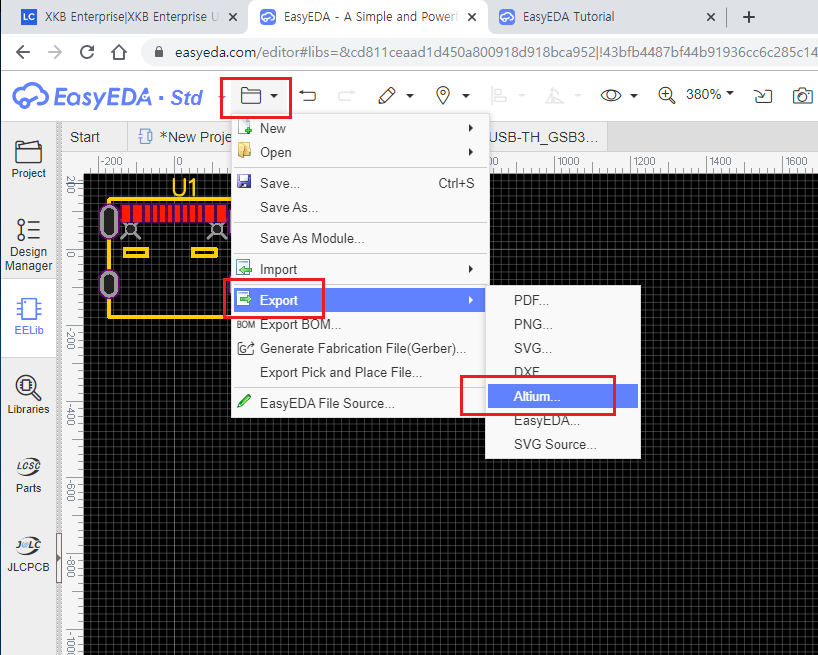Screen dimensions: 818x655
Task: Open the 380% zoom level dropdown
Action: (x=709, y=94)
